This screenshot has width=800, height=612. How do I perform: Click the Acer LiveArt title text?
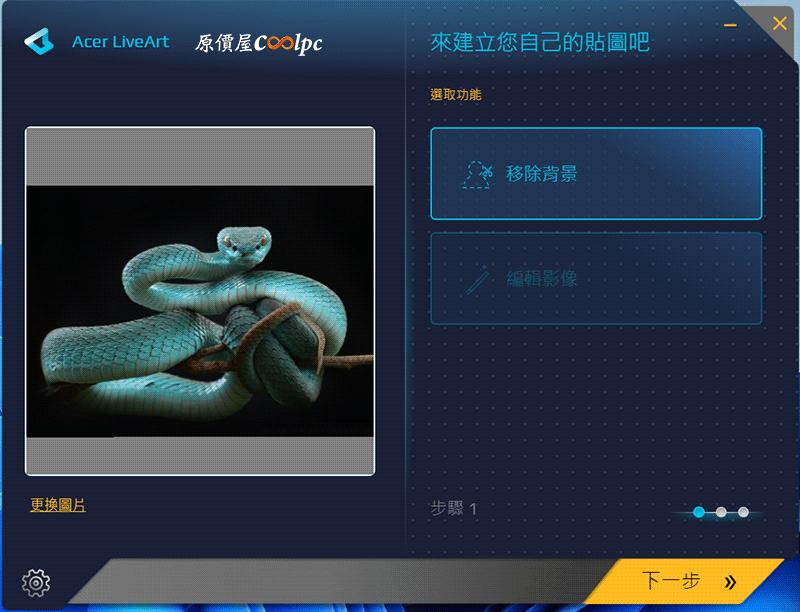[x=120, y=42]
